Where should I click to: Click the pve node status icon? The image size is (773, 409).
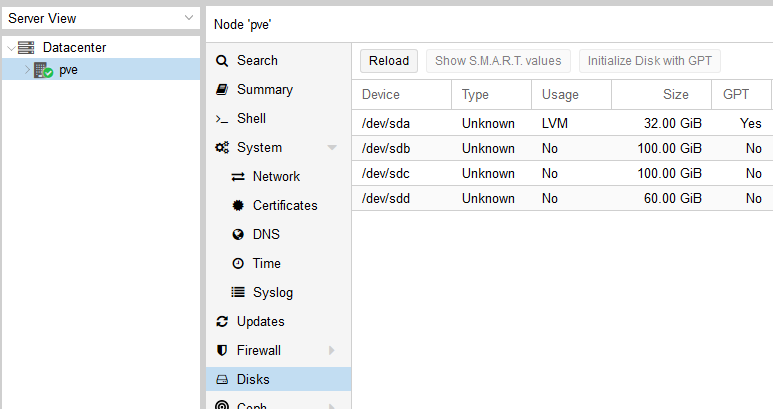(x=43, y=70)
